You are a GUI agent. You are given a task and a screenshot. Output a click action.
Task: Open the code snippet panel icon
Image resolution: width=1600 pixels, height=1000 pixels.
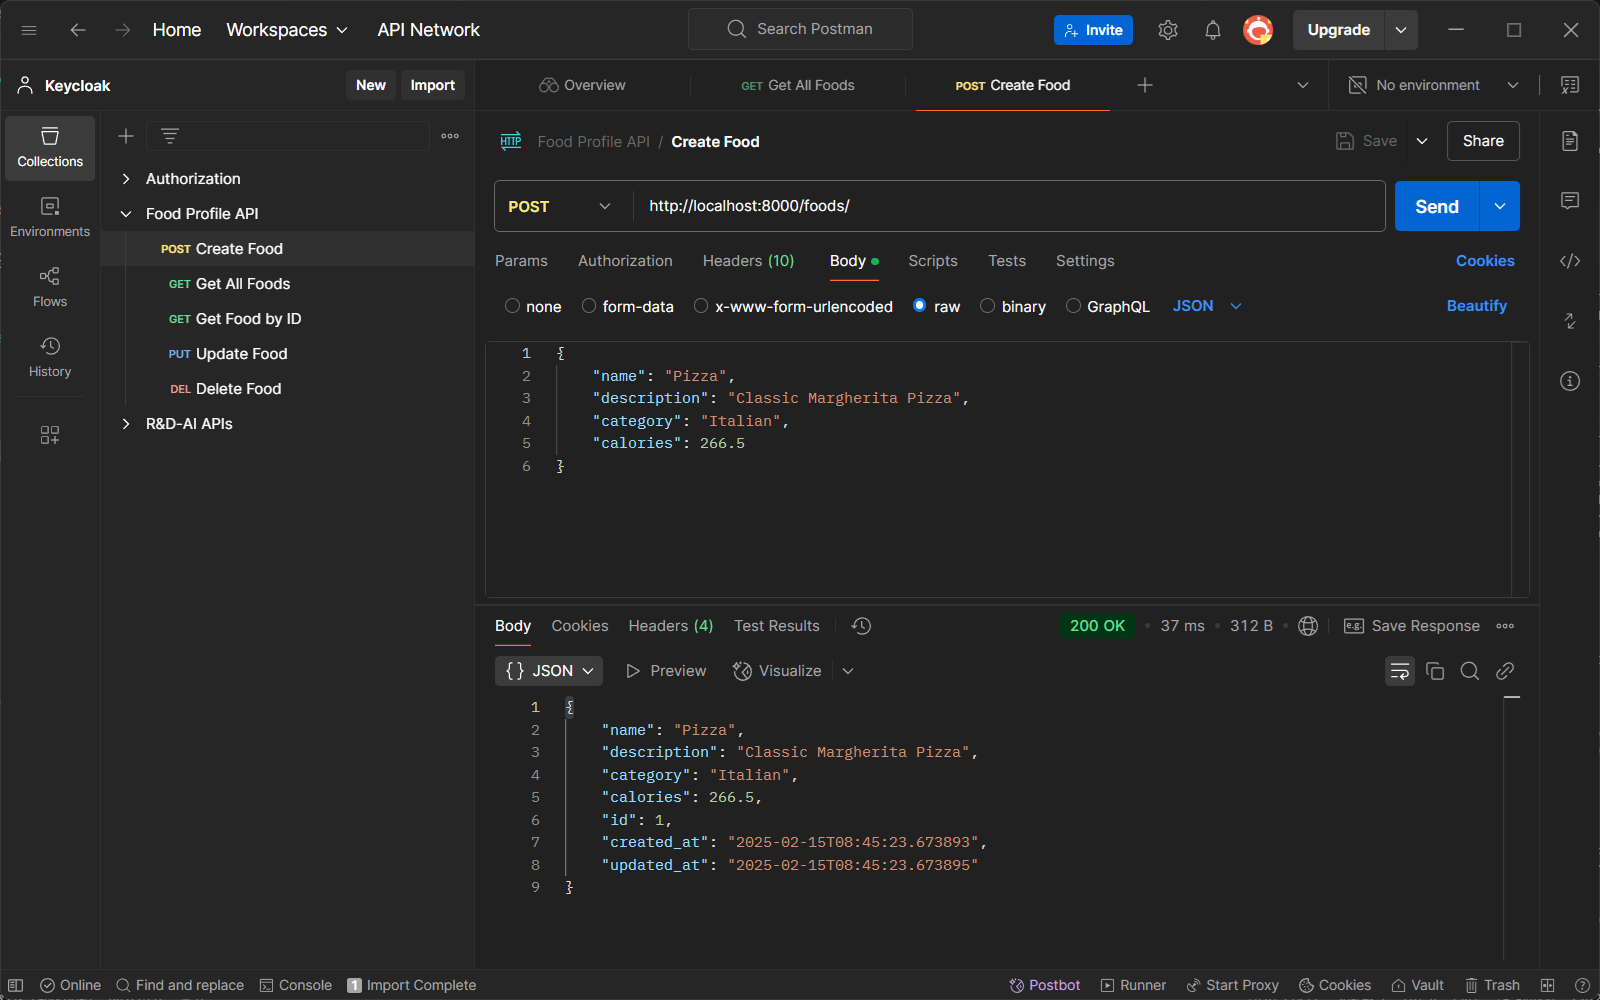tap(1570, 261)
